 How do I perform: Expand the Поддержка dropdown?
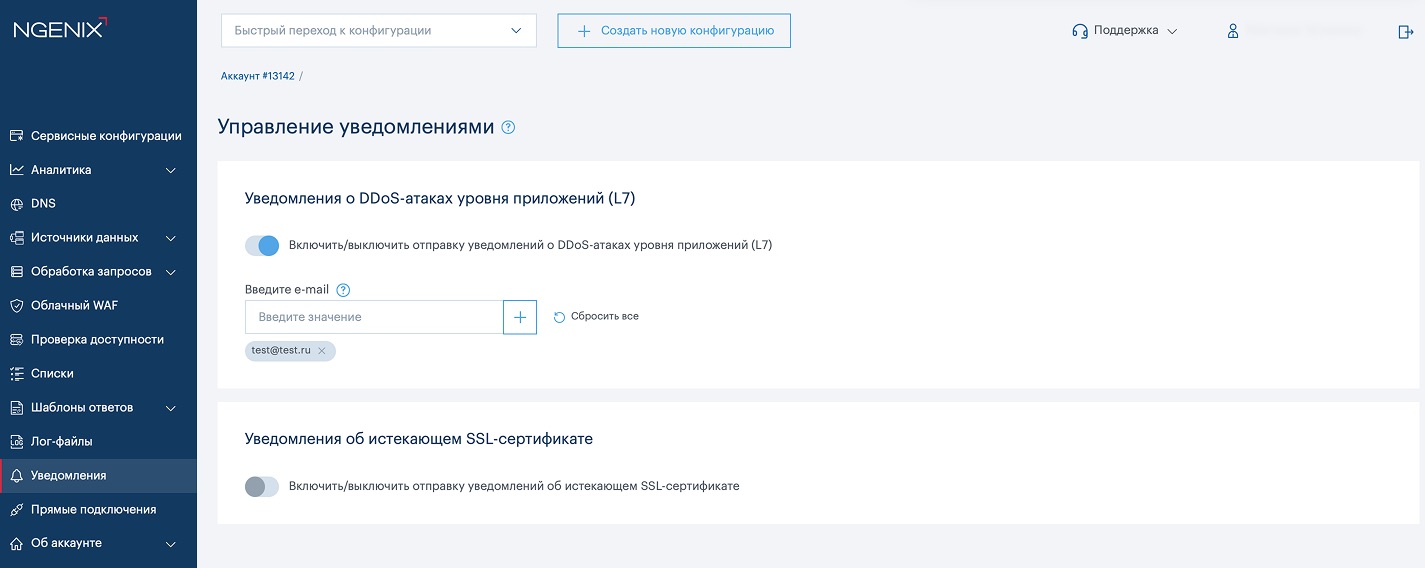[x=1124, y=31]
